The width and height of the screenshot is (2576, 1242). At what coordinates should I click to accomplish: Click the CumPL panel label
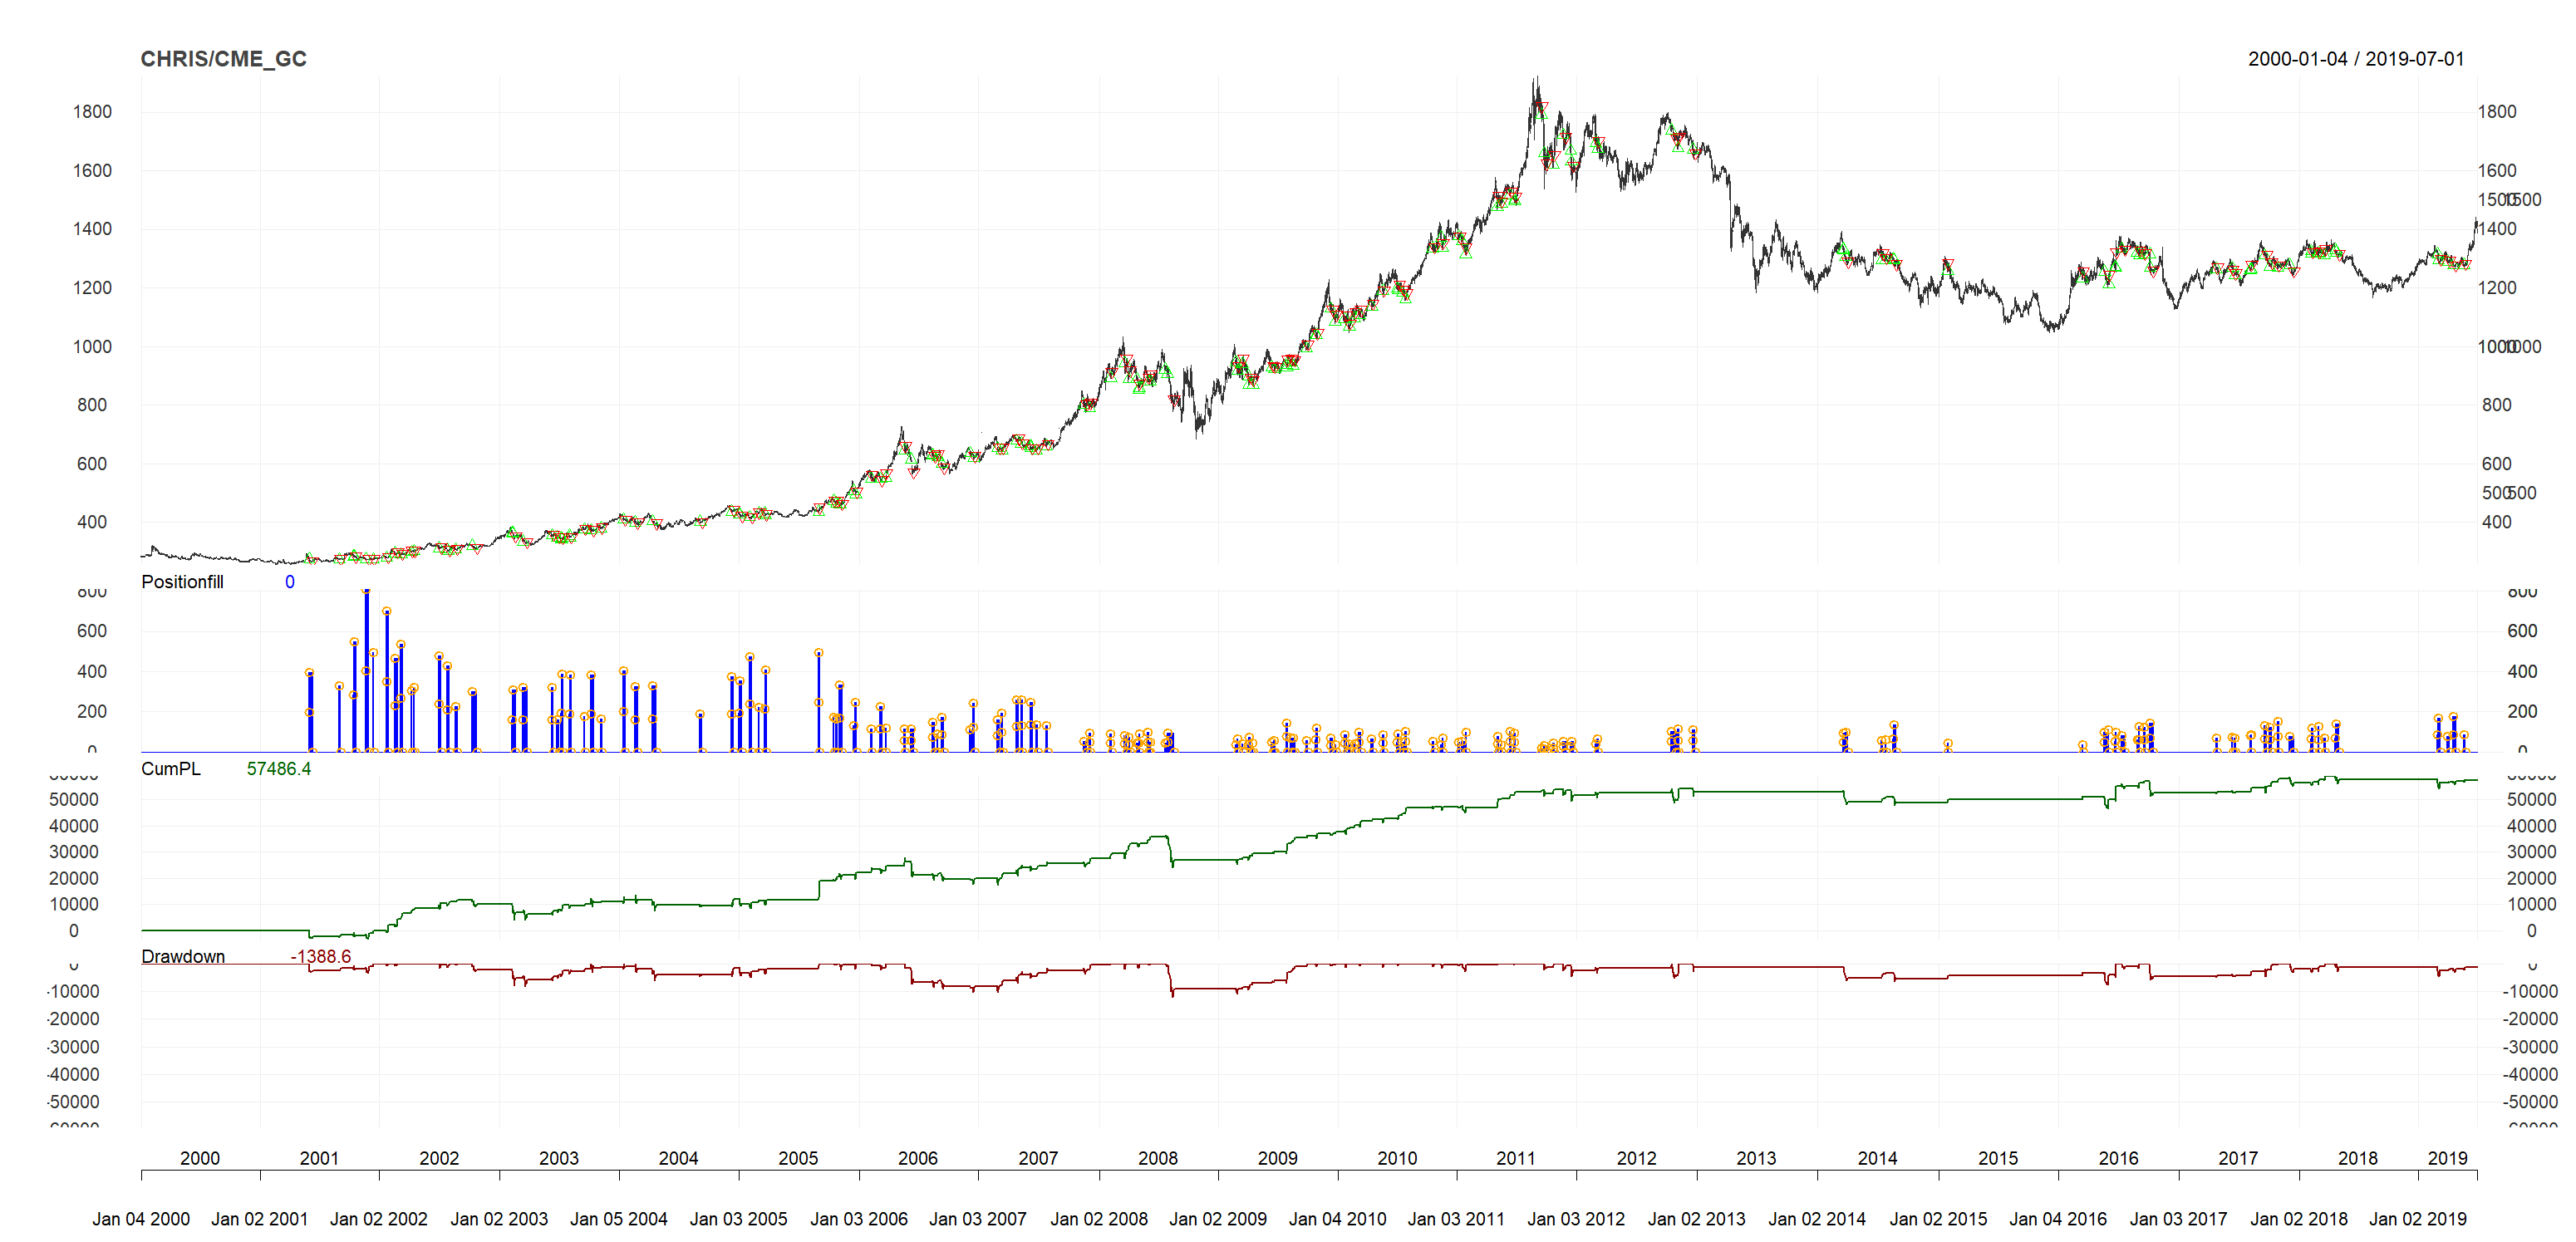pos(170,769)
